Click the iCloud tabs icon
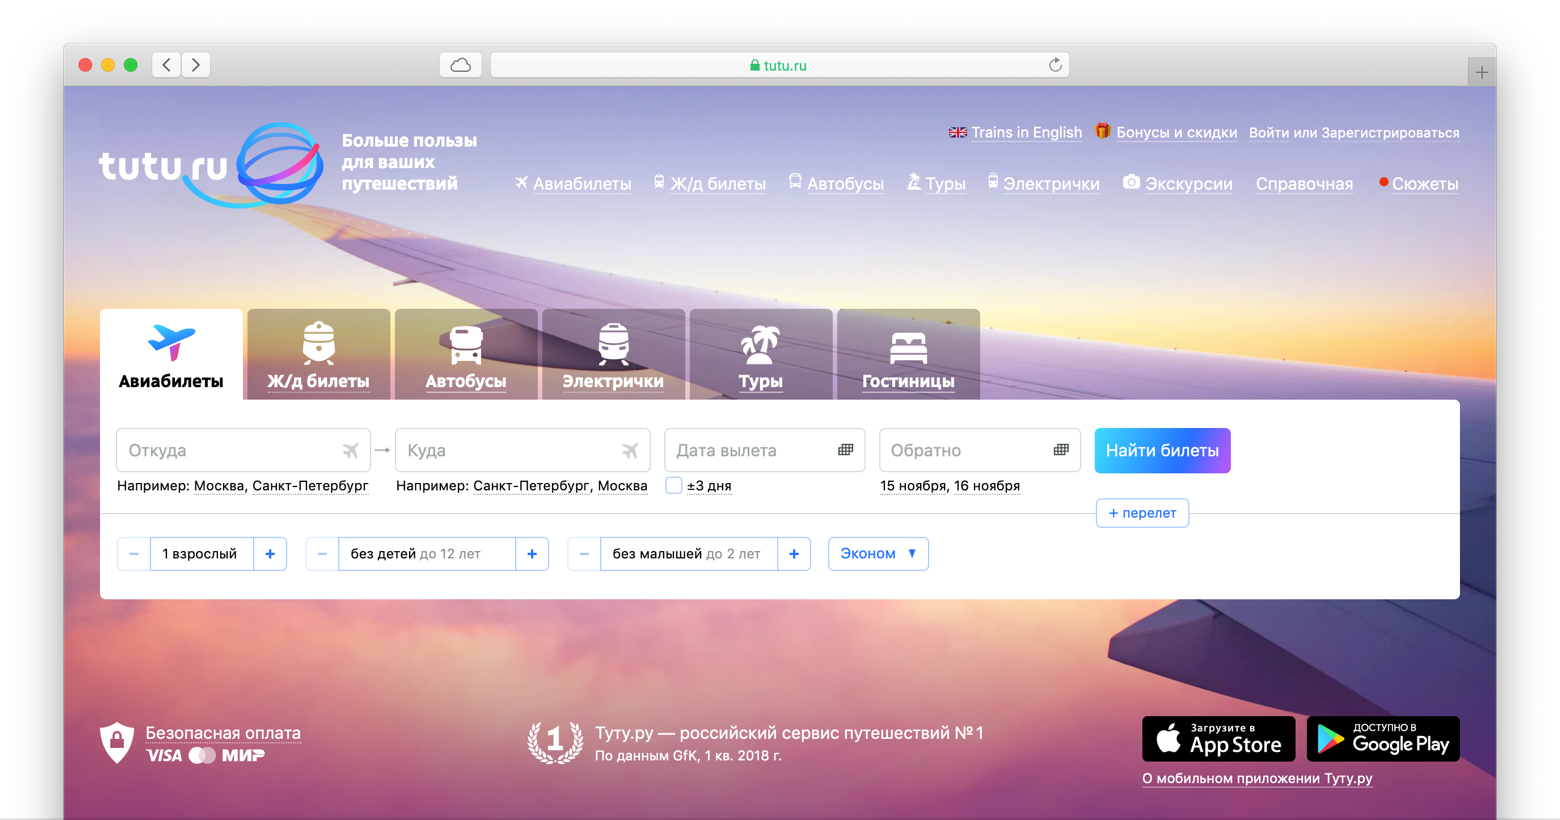The image size is (1560, 820). tap(461, 65)
